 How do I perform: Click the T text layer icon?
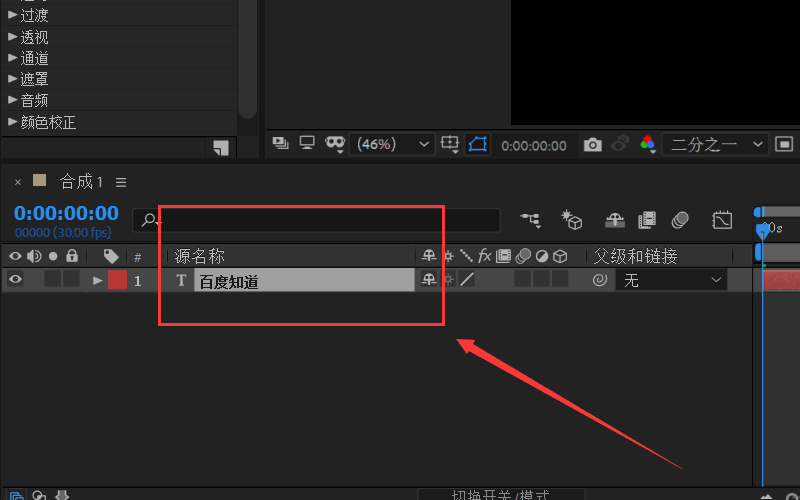(181, 280)
